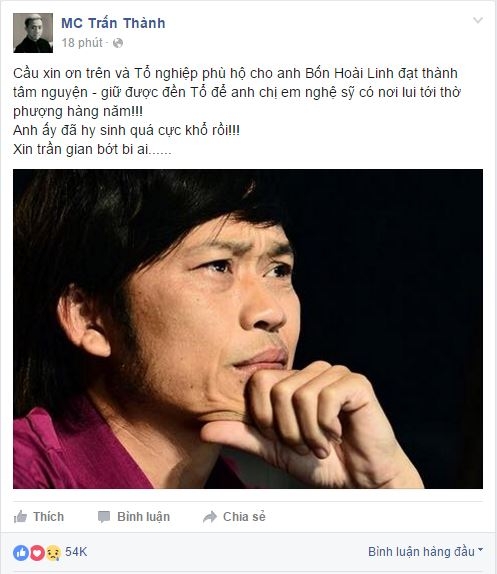Select the red heart Love reaction badge
This screenshot has width=497, height=574.
[x=37, y=552]
